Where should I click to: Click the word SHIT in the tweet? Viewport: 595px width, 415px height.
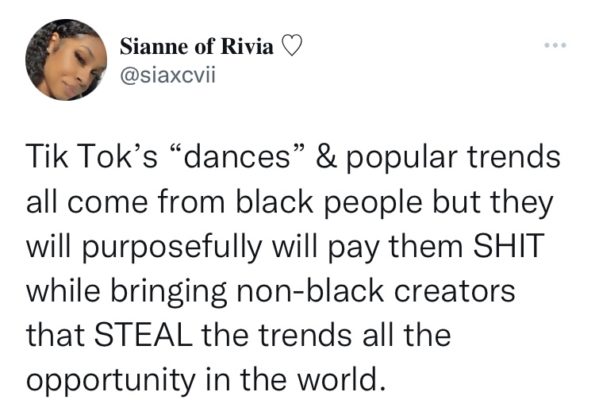click(508, 247)
